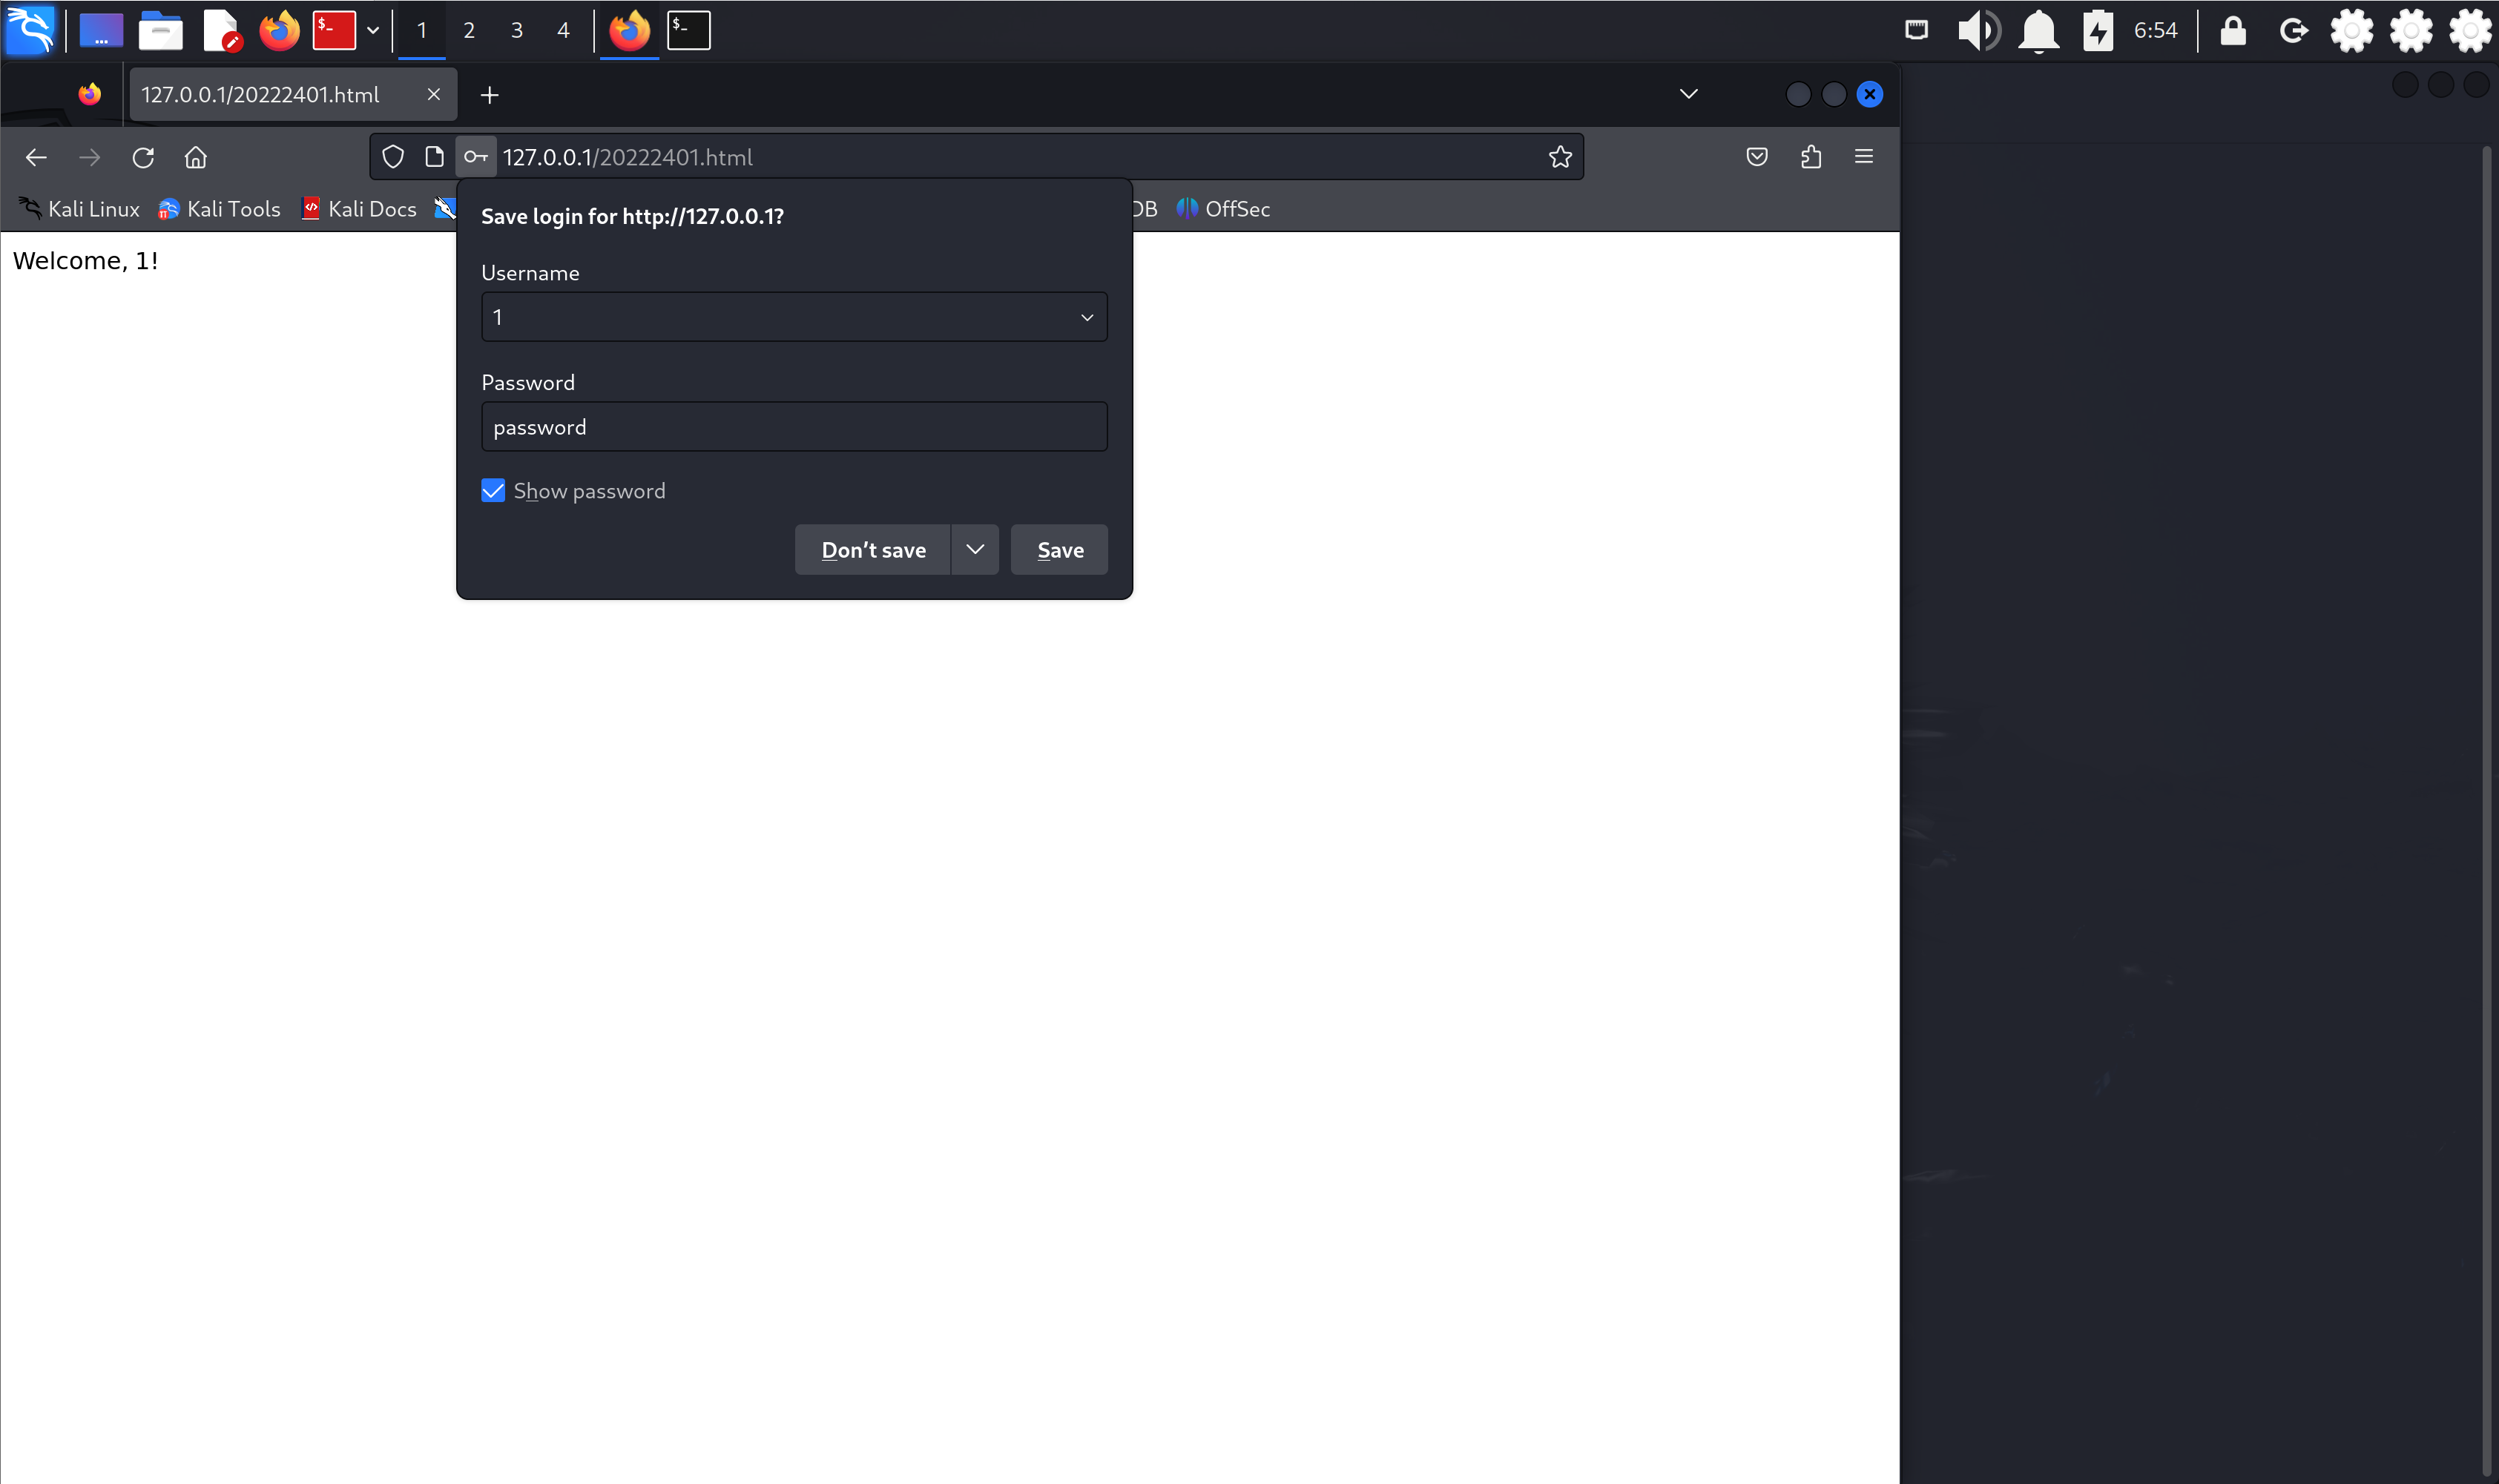The image size is (2499, 1484).
Task: Open the List all tabs chevron
Action: point(1688,94)
